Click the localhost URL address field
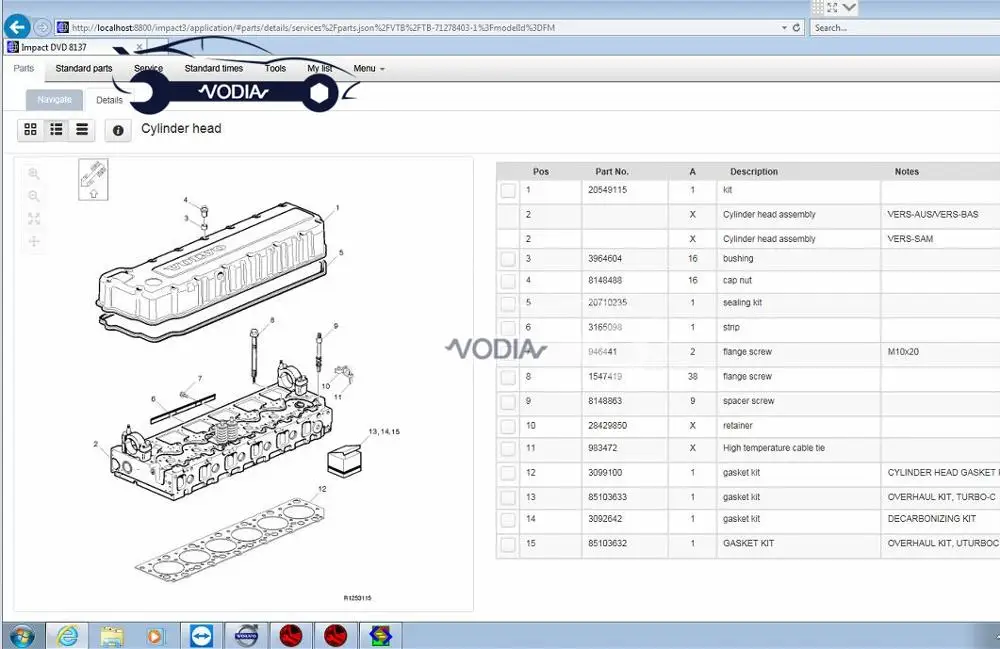The width and height of the screenshot is (1000, 649). [418, 28]
